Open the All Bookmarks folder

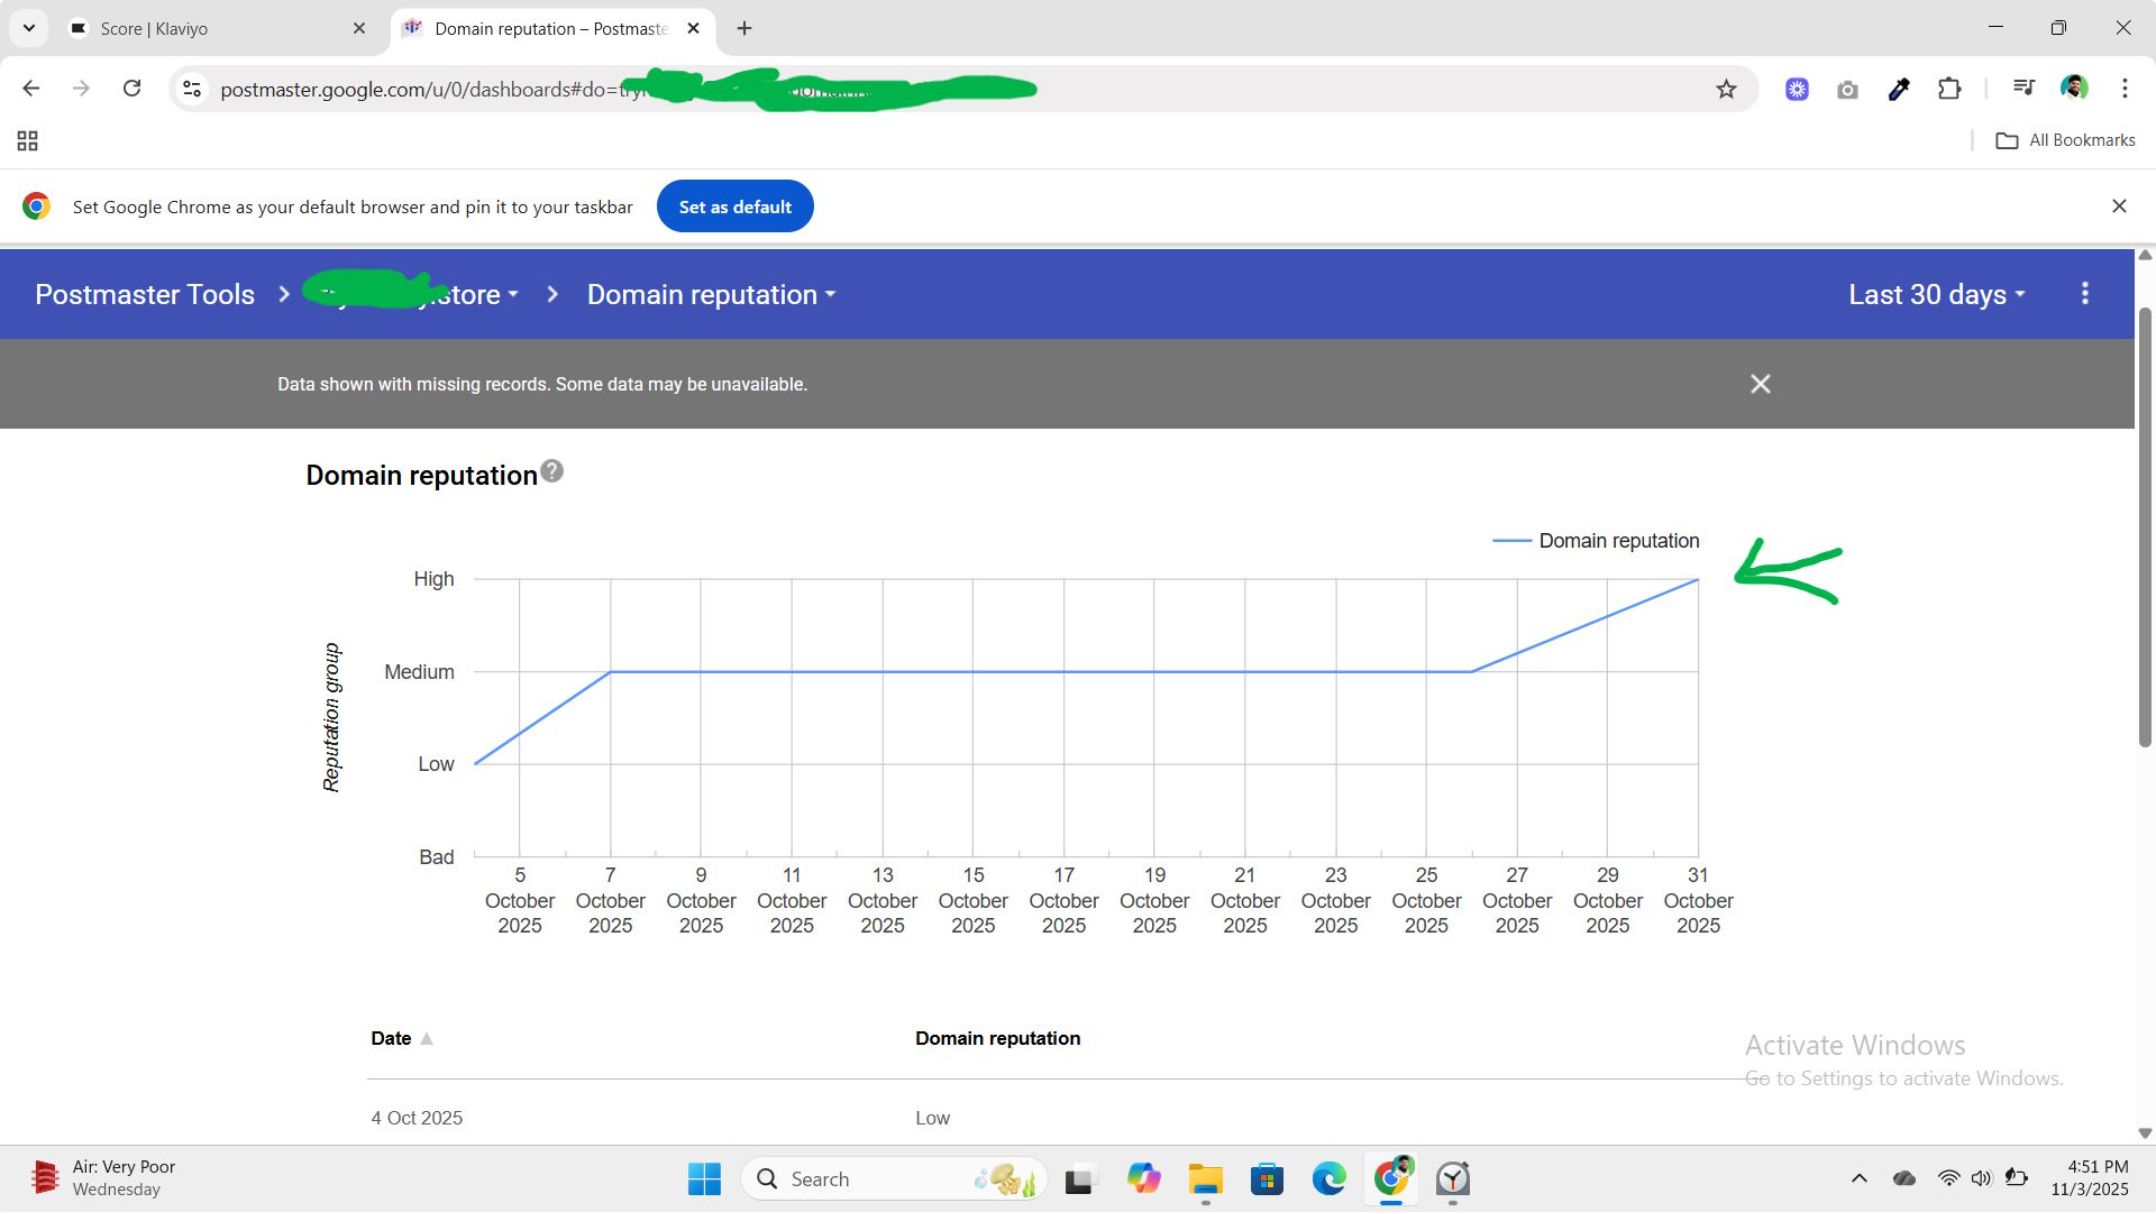coord(2065,141)
